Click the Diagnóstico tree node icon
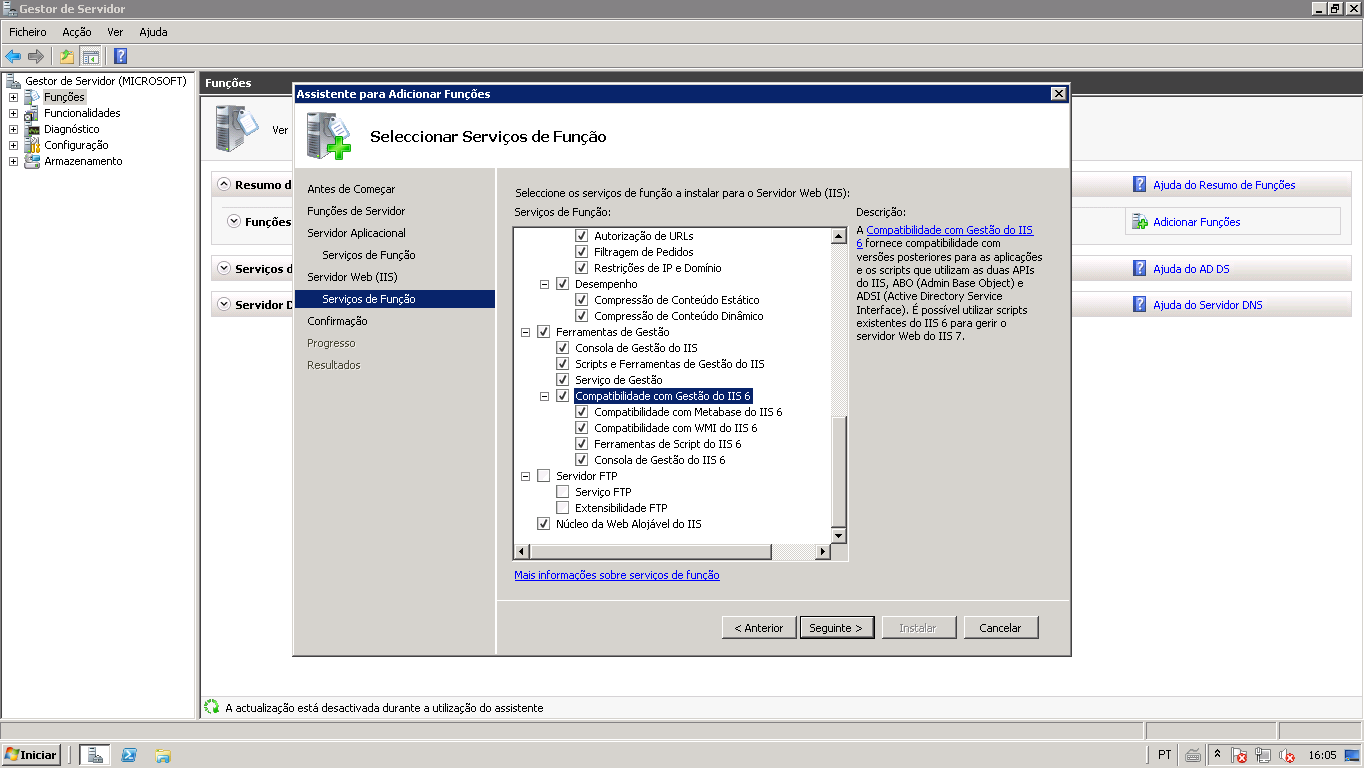Screen dimensions: 1364x768 32,129
